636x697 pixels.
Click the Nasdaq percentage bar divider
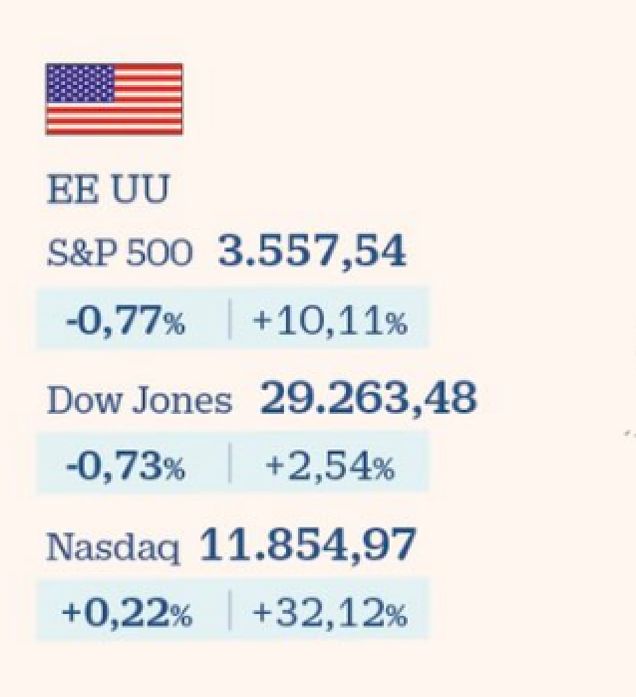pos(230,610)
